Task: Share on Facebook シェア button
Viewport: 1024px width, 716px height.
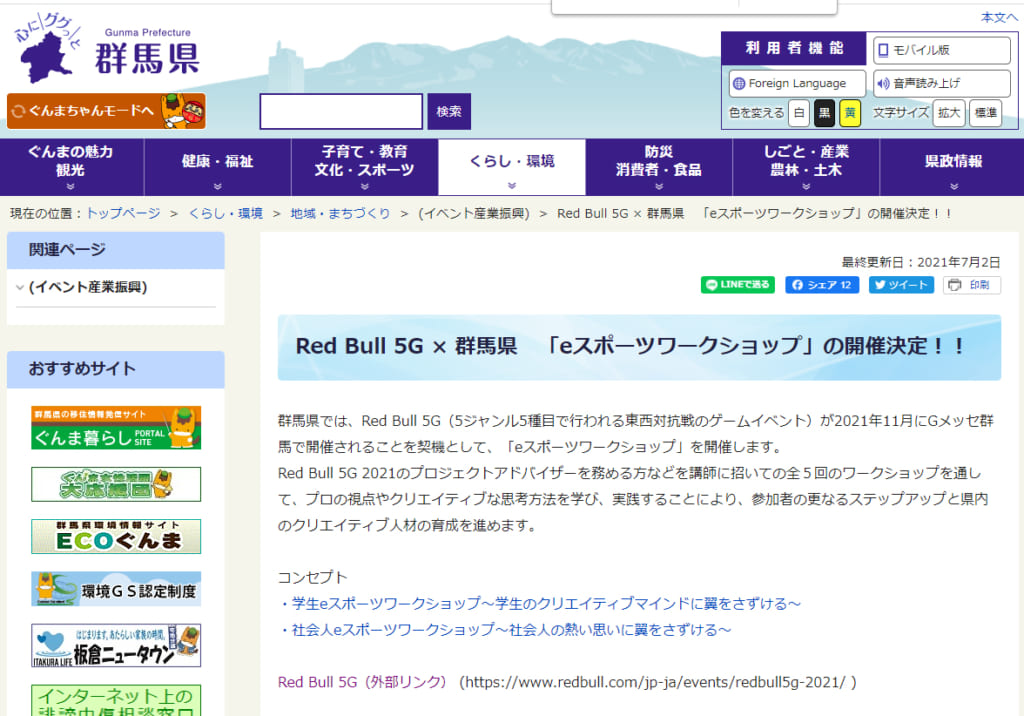Action: tap(822, 285)
